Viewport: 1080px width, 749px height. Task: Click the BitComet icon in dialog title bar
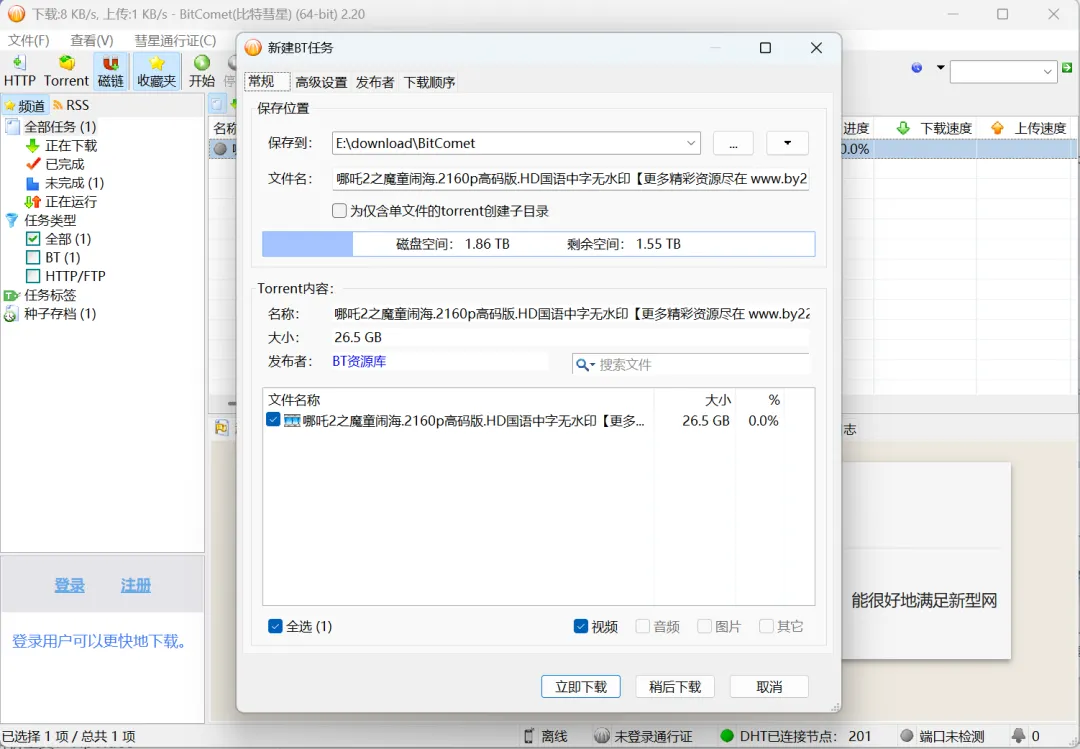click(x=253, y=48)
